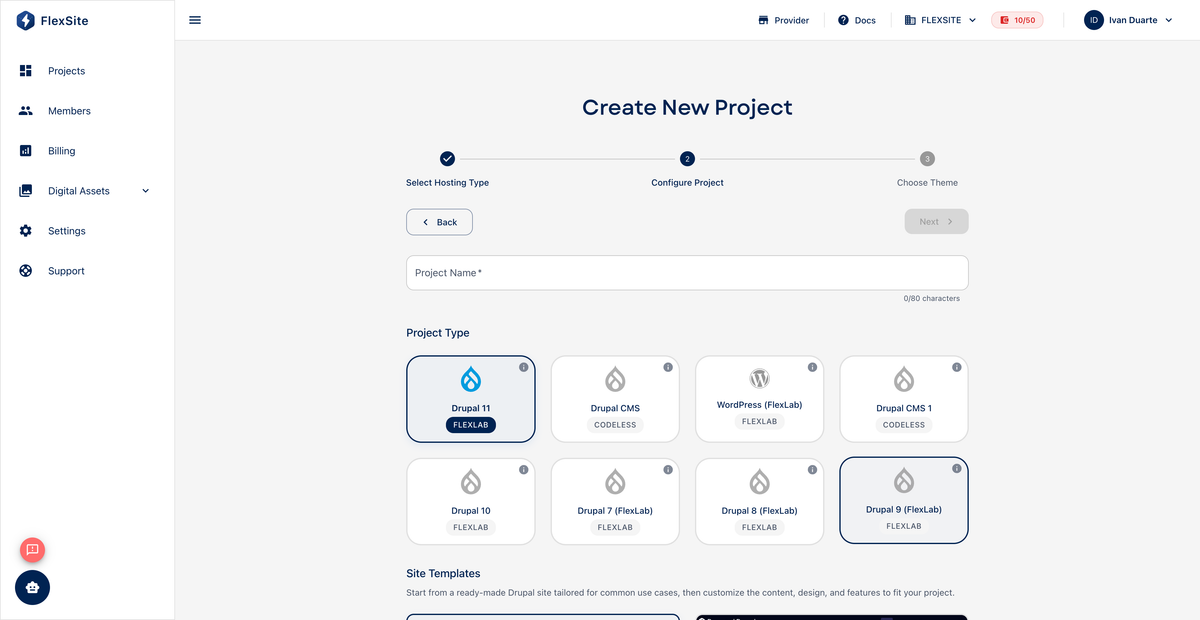1200x620 pixels.
Task: Show info for Drupal 7 (FlexLab) card
Action: 668,469
